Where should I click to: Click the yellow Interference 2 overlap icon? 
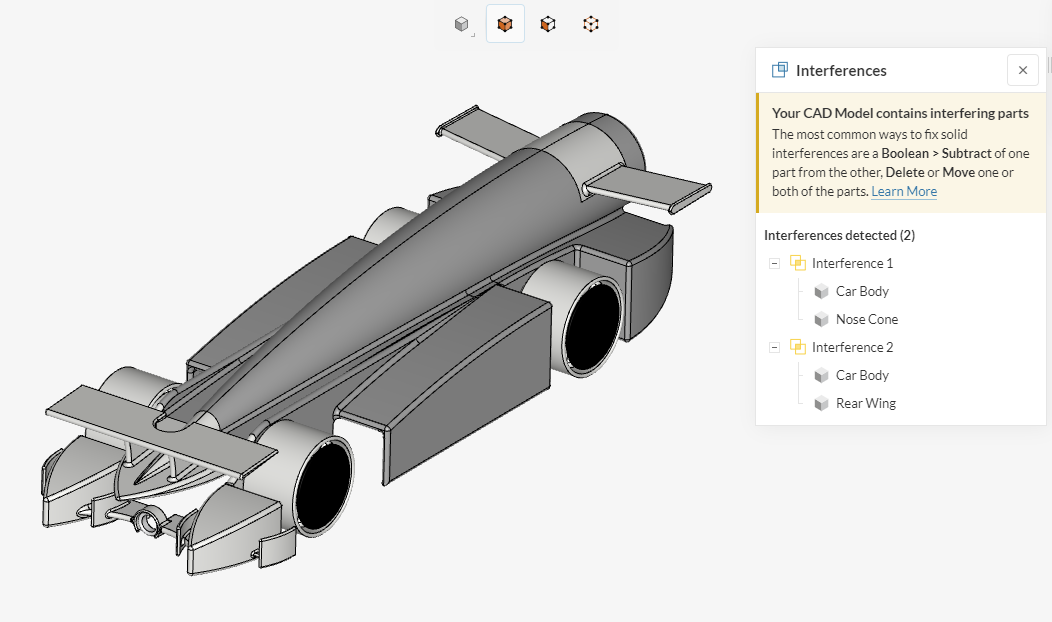click(797, 347)
